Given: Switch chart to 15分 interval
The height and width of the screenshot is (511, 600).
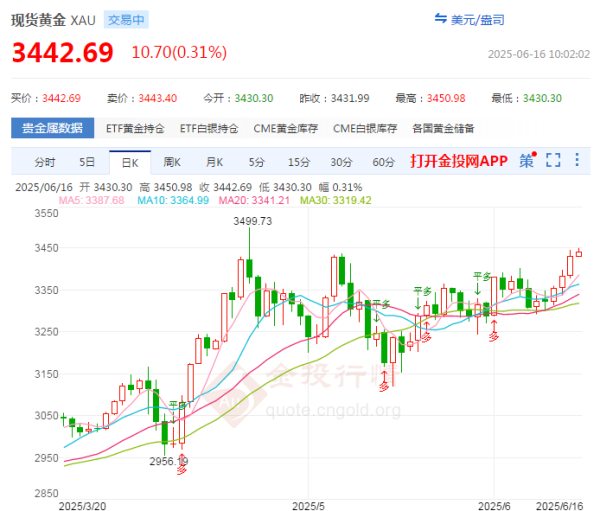Looking at the screenshot, I should point(299,162).
